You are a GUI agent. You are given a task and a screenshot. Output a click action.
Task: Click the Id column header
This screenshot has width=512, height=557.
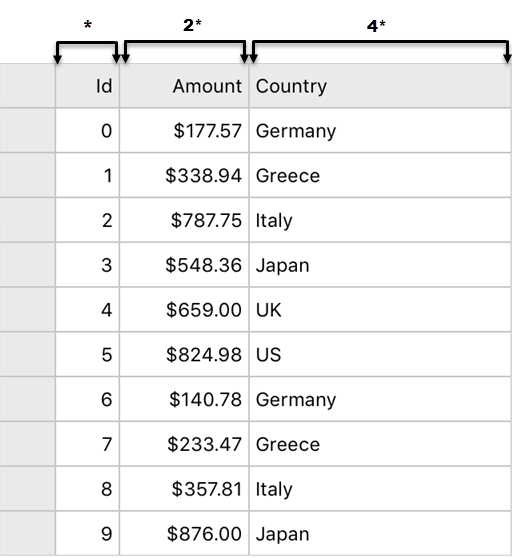tap(87, 86)
